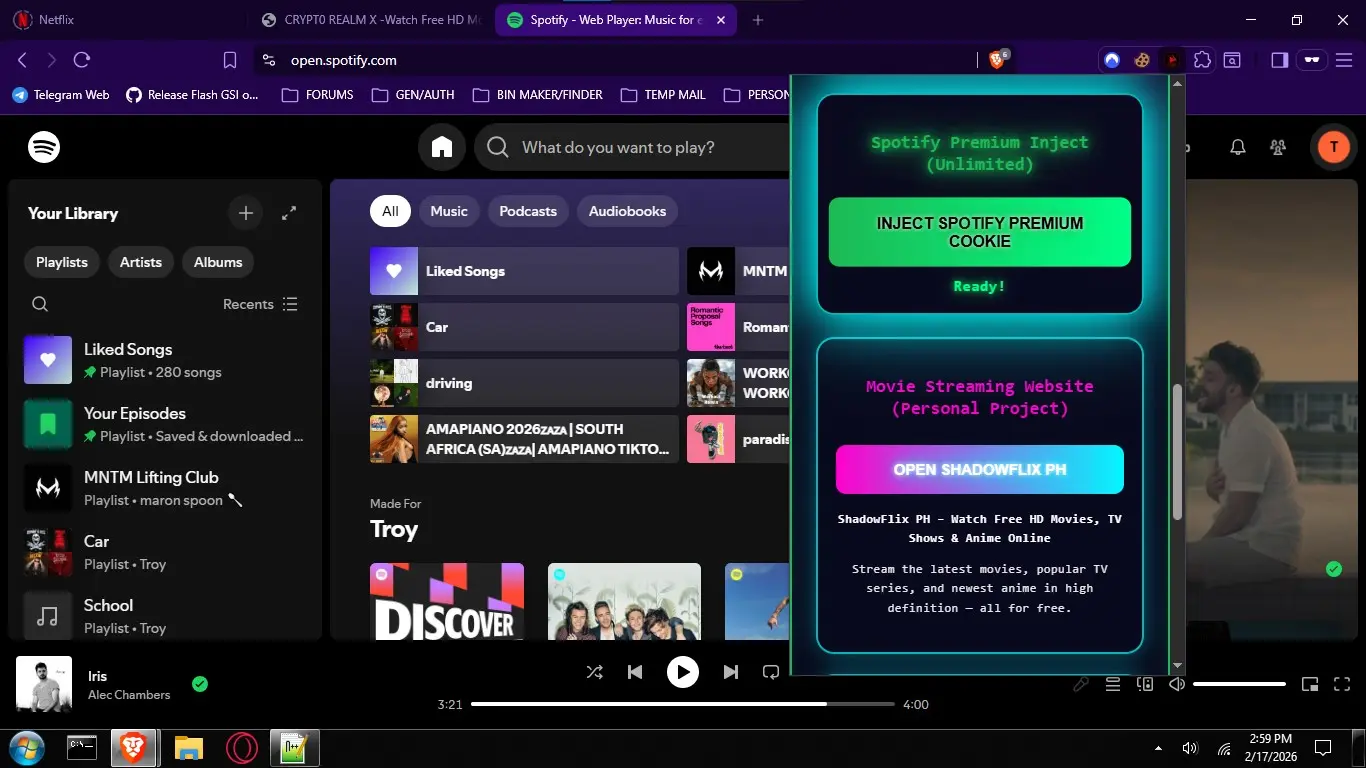Open the Brave hamburger menu
The image size is (1366, 768).
pos(1344,60)
